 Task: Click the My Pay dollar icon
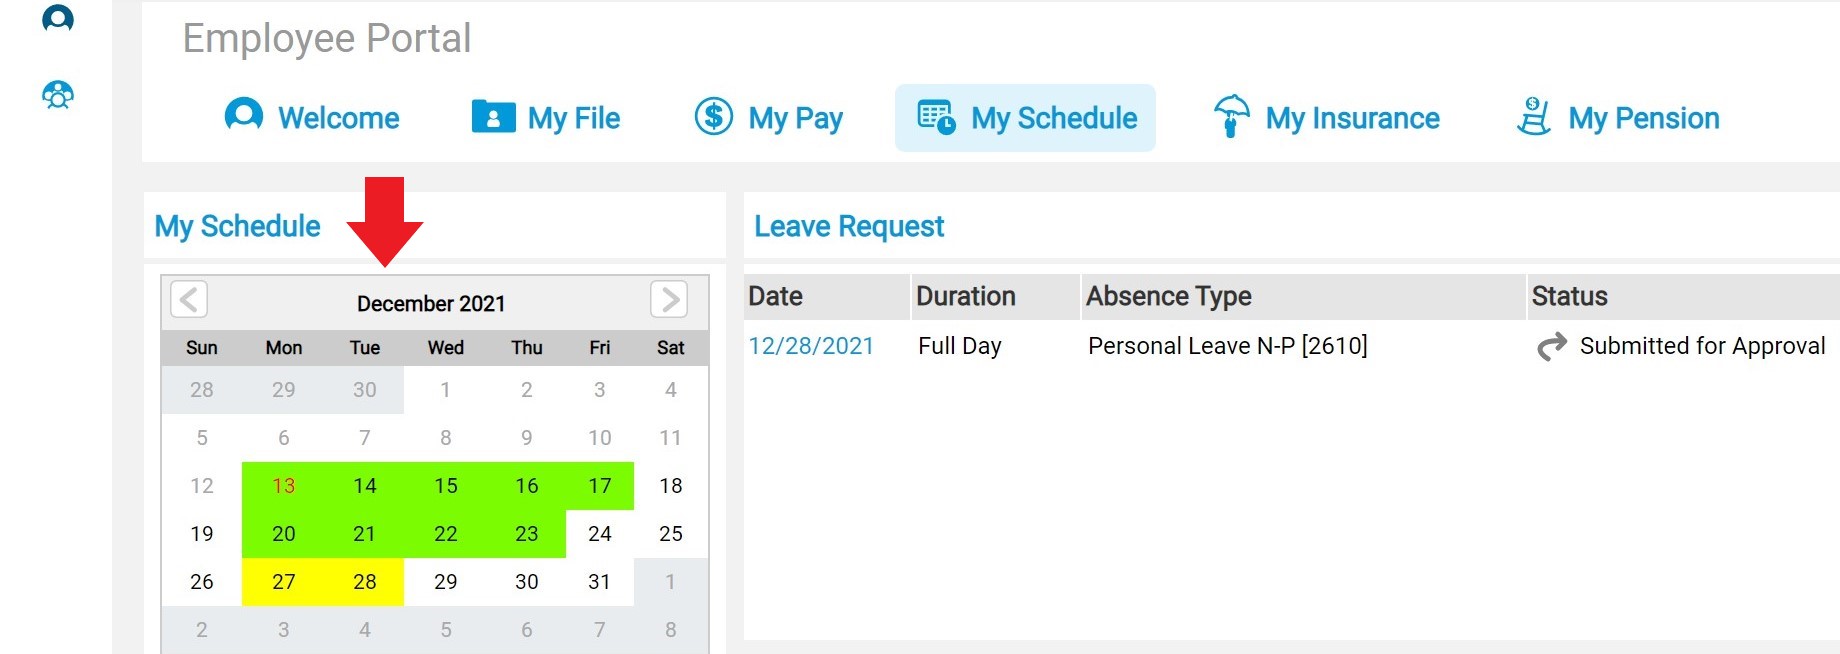click(x=714, y=117)
